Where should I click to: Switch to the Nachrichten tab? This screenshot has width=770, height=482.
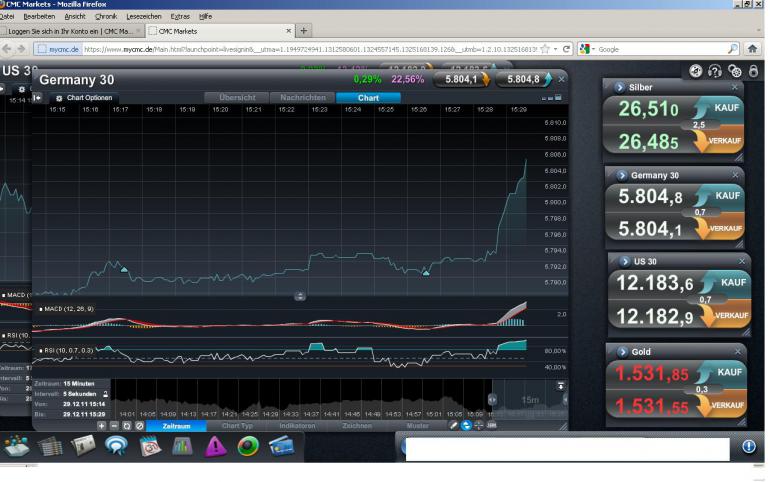point(302,98)
